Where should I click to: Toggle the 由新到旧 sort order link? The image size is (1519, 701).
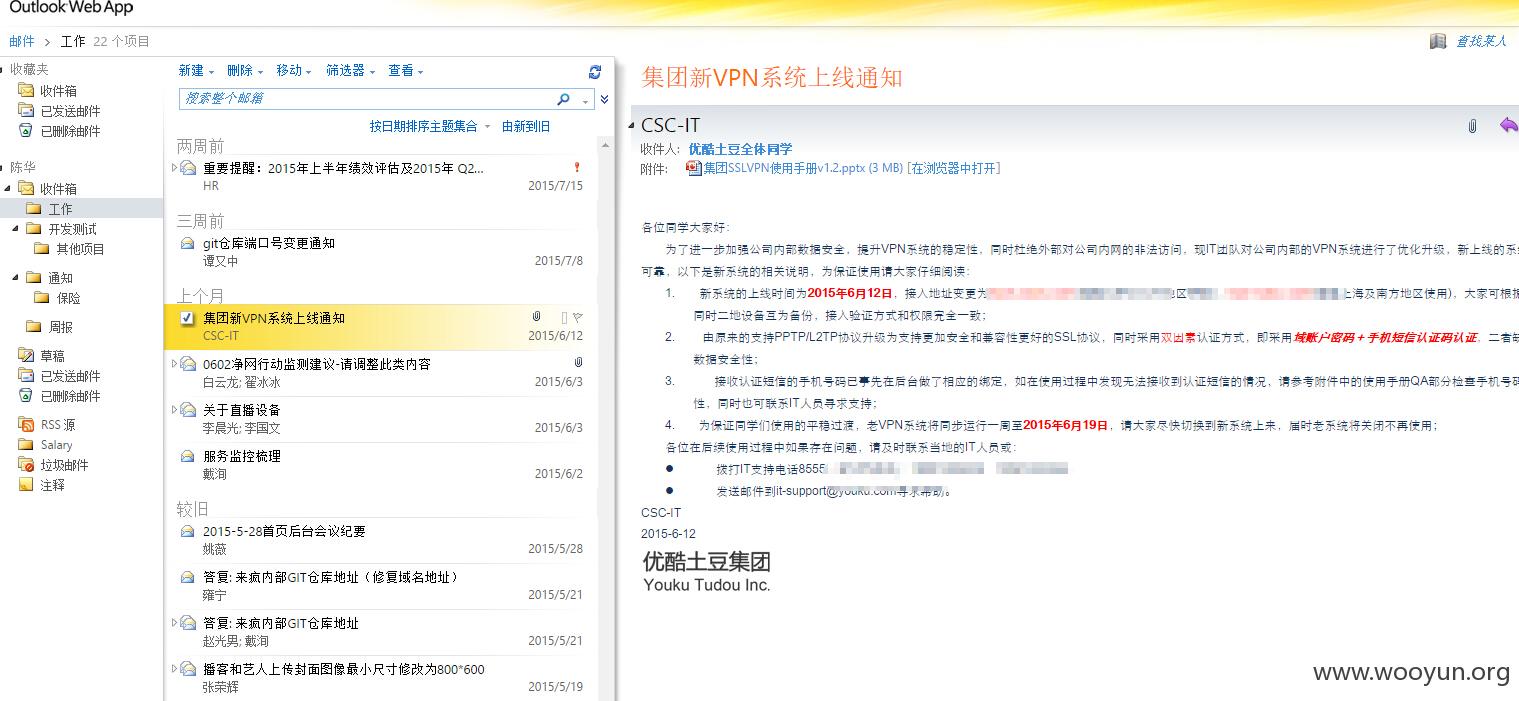pos(526,127)
